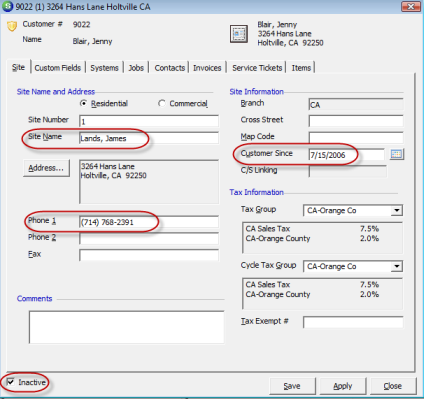
Task: Click the Phone 2 input field
Action: click(x=149, y=238)
